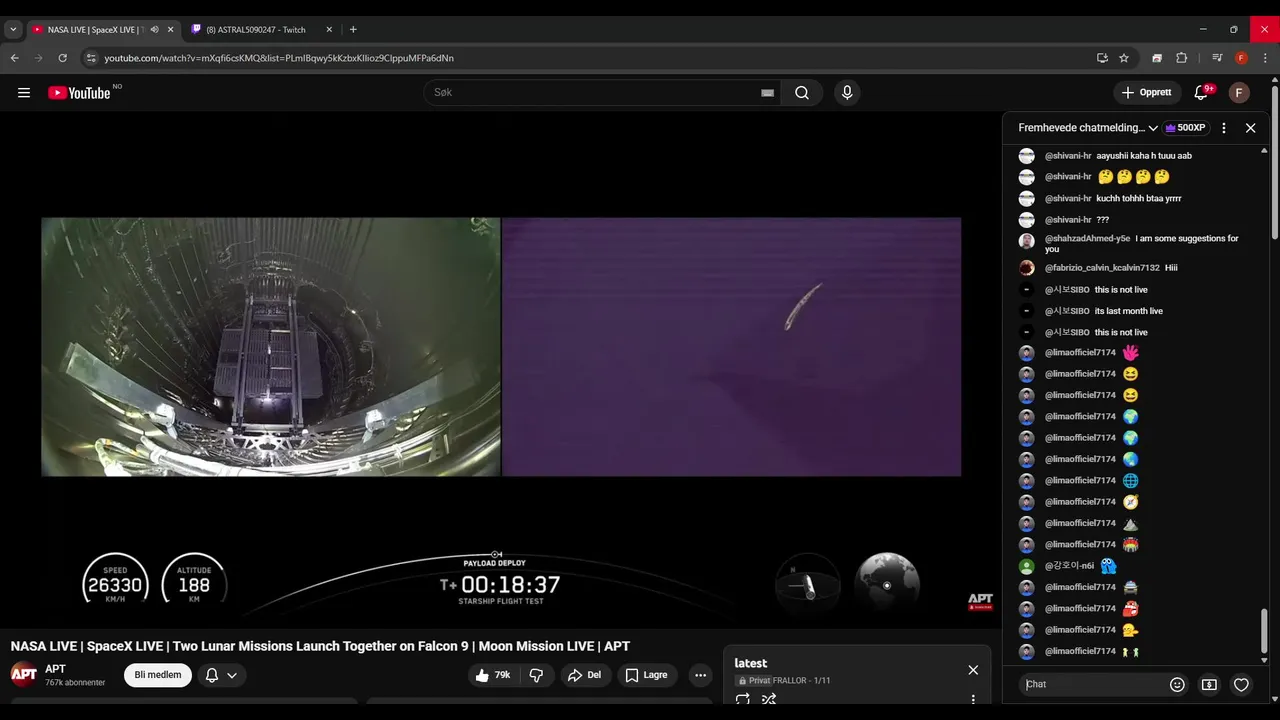Open a new browser tab

click(x=353, y=30)
